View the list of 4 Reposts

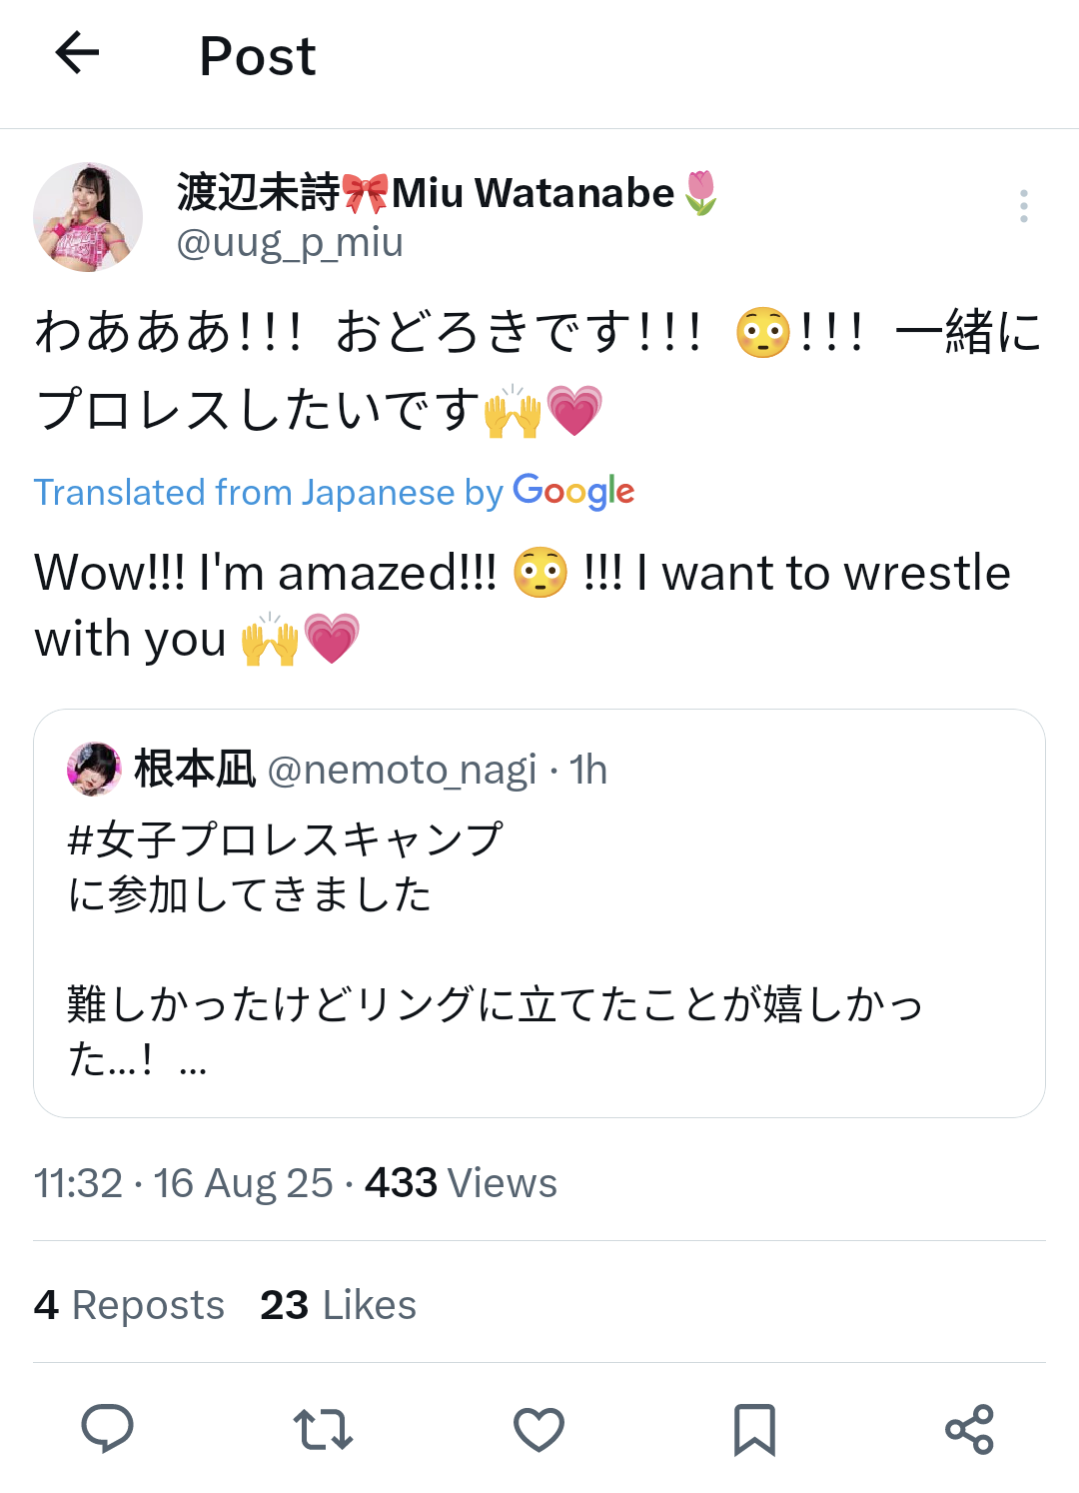[130, 1305]
